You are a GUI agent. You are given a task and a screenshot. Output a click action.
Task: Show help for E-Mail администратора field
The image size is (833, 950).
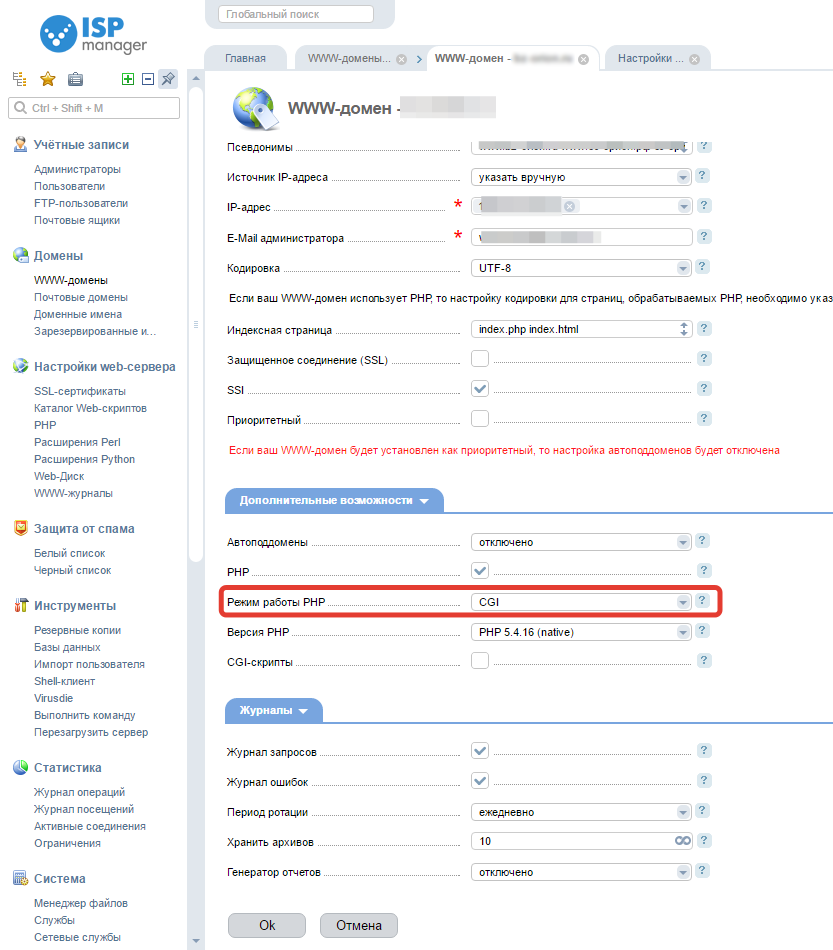tap(703, 236)
